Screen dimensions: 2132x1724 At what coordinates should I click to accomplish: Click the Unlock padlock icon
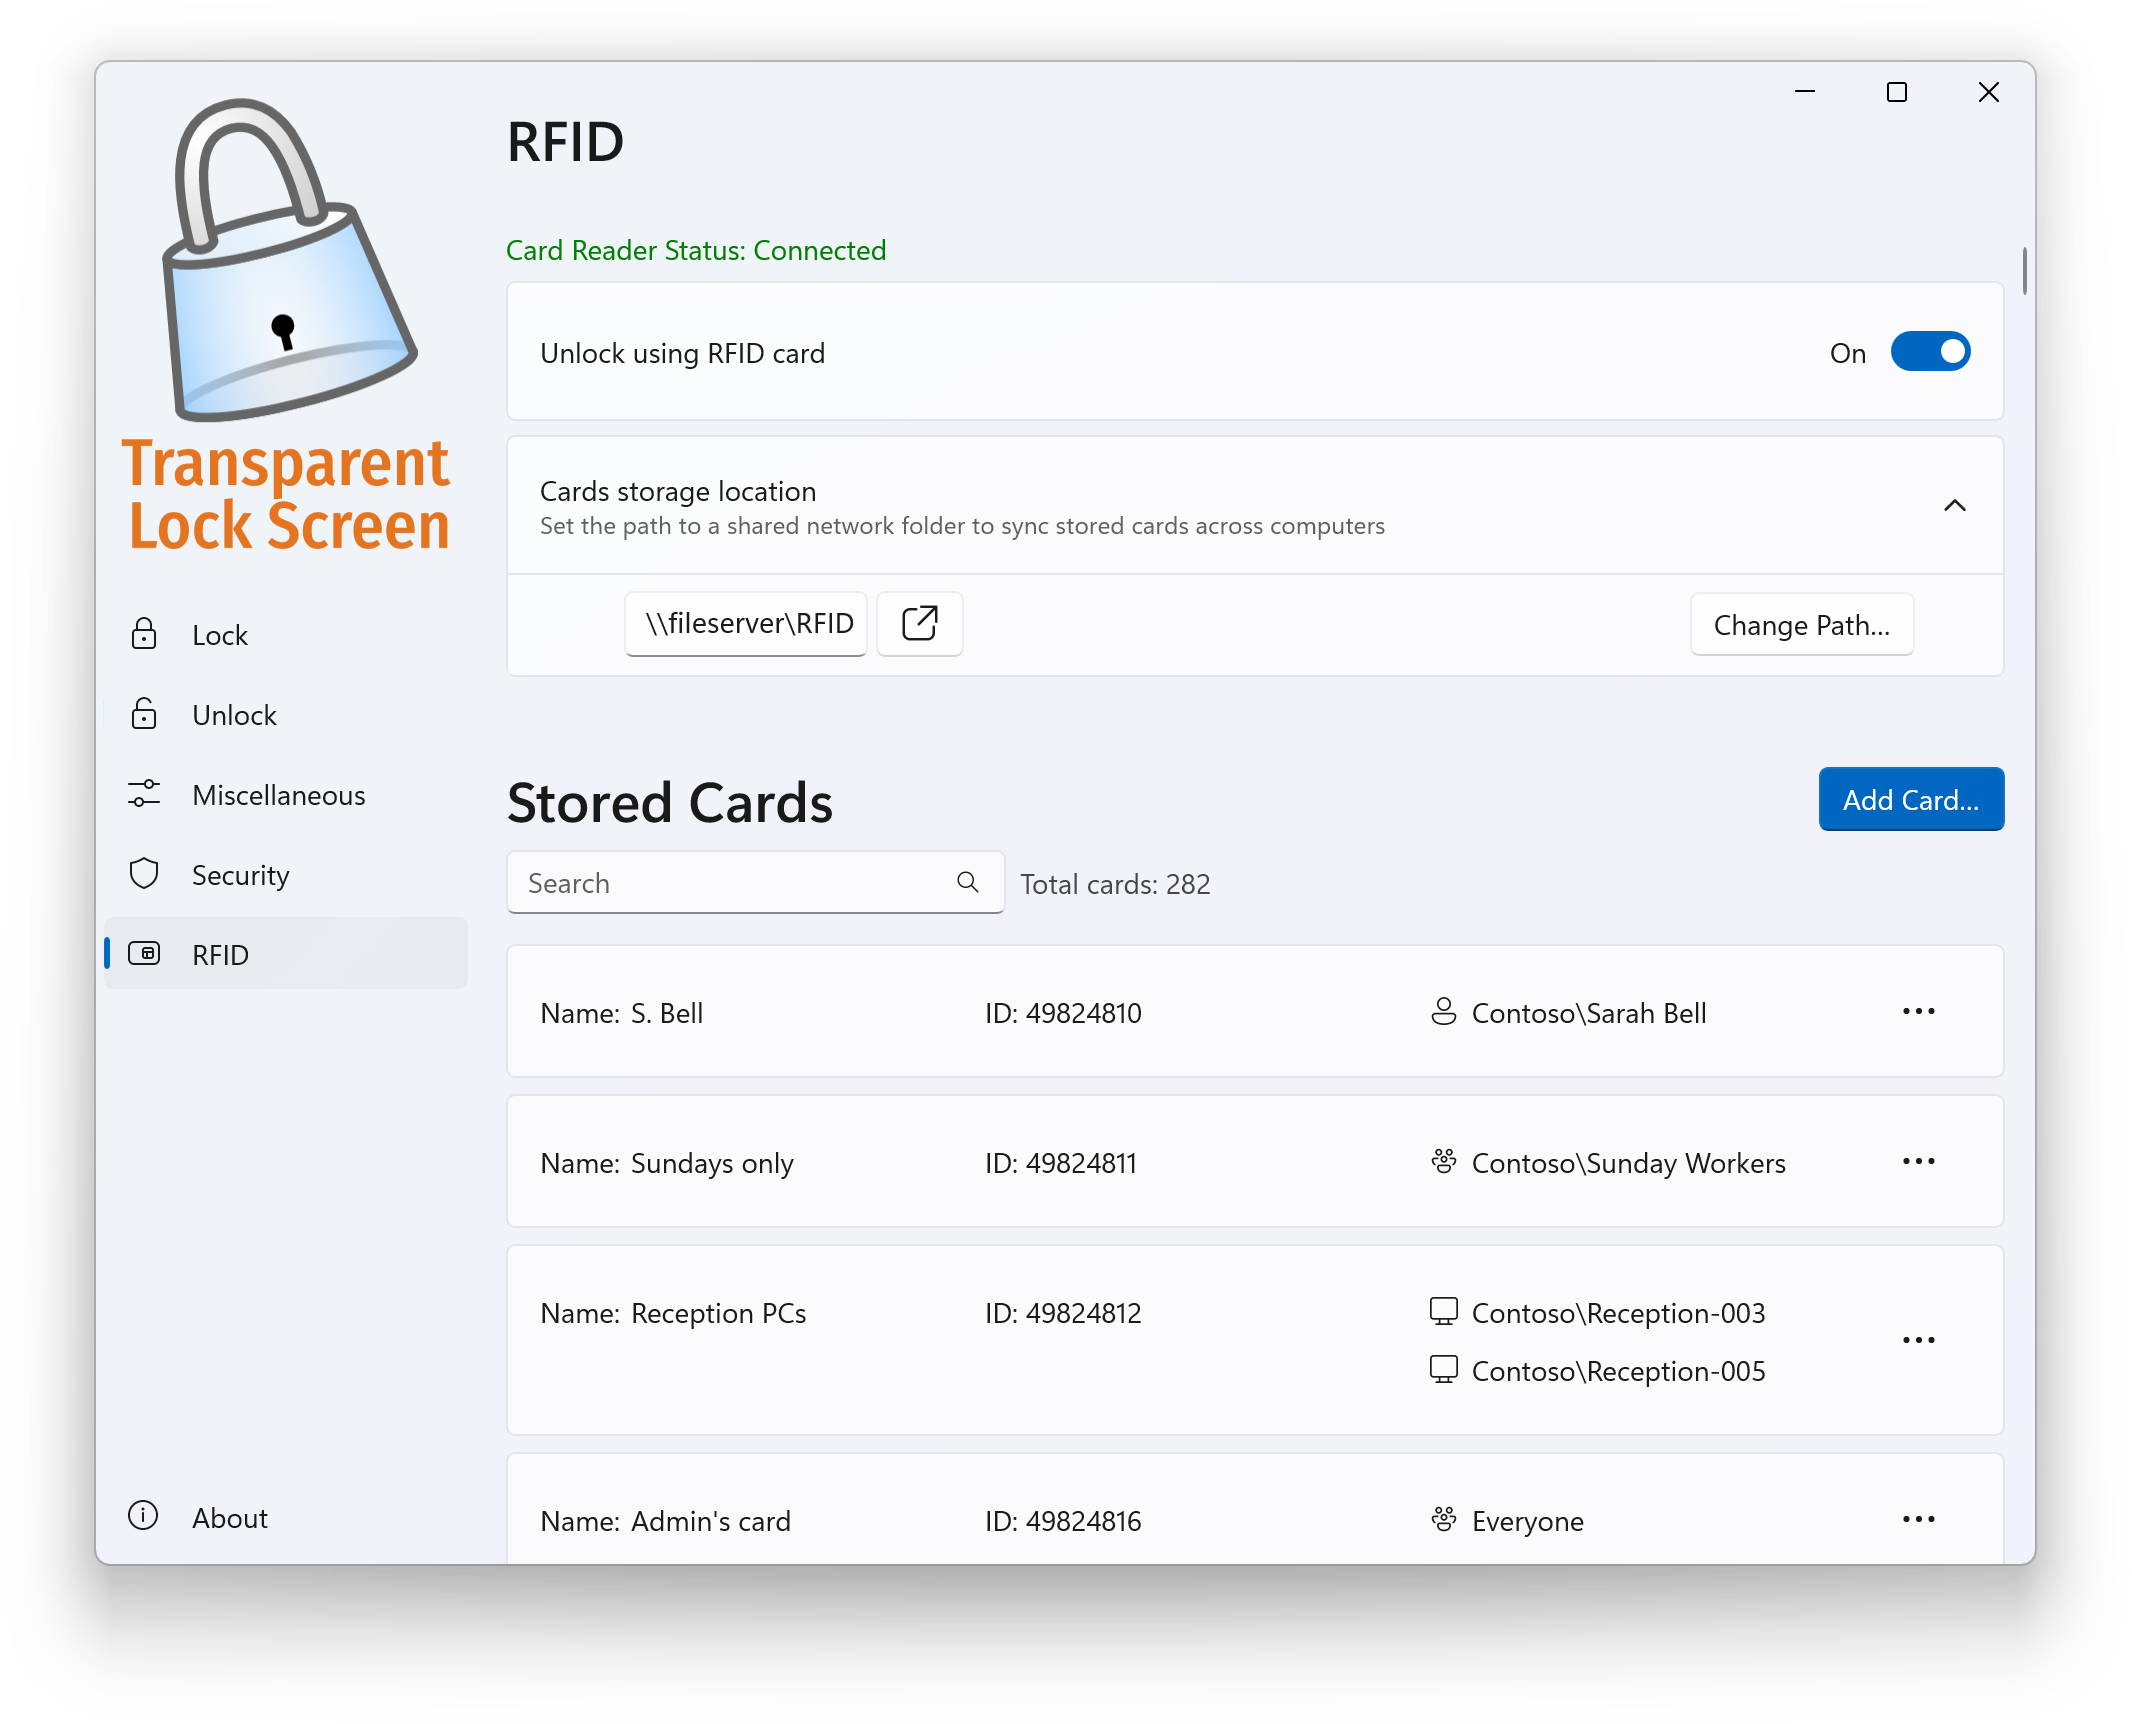point(145,714)
